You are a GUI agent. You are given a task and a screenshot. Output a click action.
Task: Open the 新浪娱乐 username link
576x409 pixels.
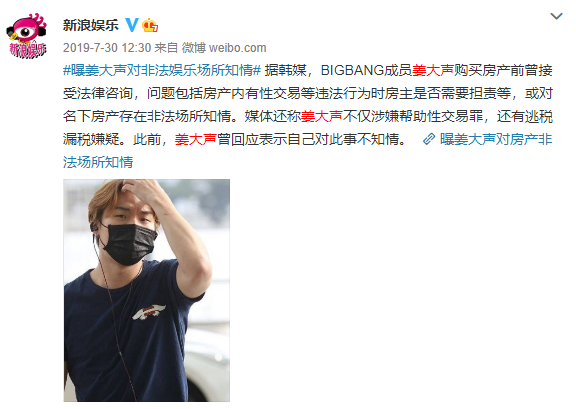pos(91,25)
